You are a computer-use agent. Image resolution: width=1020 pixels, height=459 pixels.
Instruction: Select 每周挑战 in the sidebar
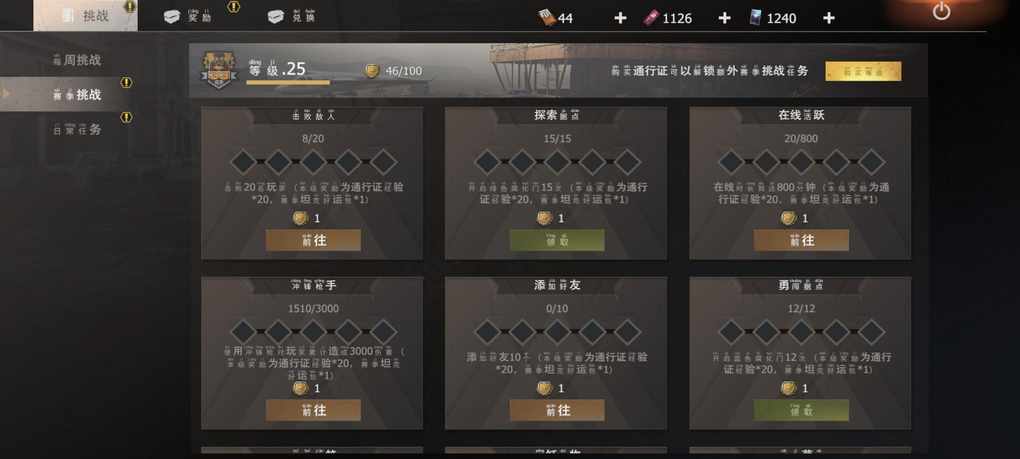tap(77, 60)
